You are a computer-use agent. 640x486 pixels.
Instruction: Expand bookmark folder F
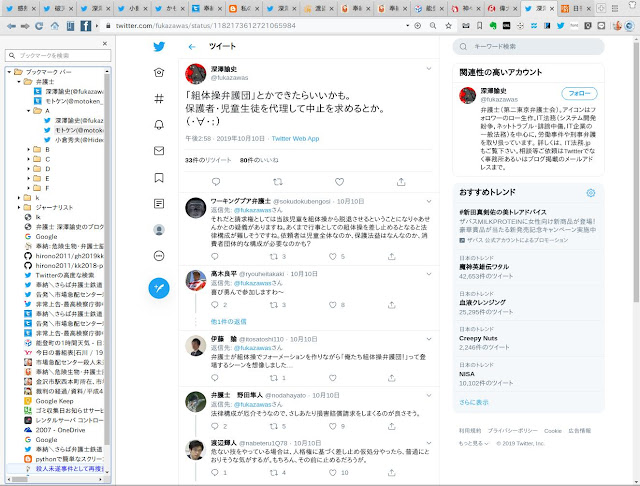pos(29,189)
